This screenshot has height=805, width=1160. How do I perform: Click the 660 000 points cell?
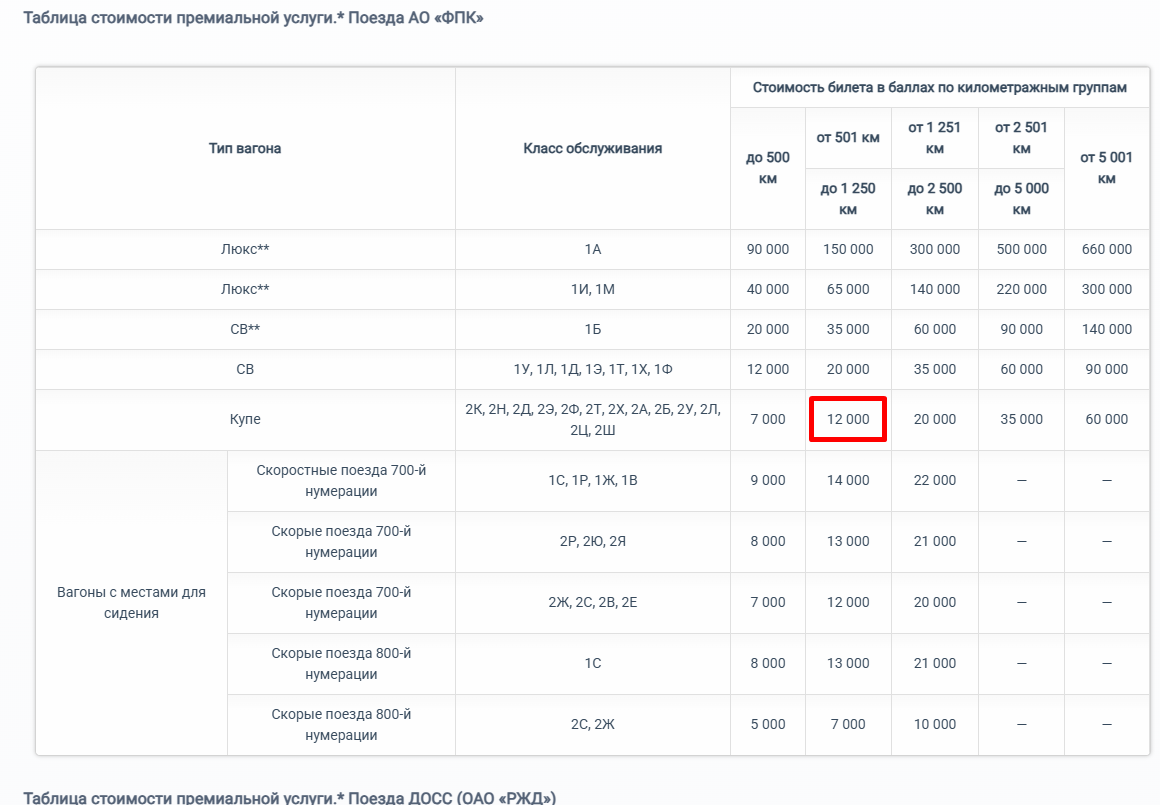[1106, 249]
